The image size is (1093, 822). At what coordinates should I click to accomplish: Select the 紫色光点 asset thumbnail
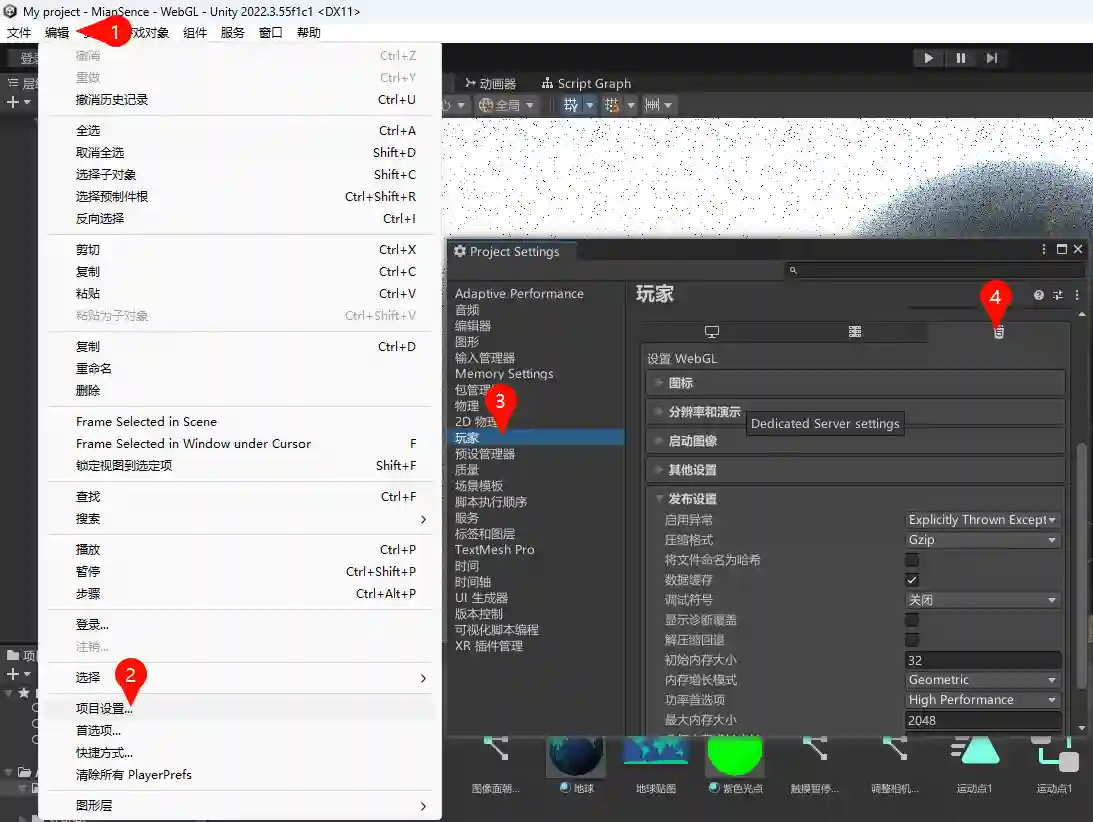tap(735, 757)
